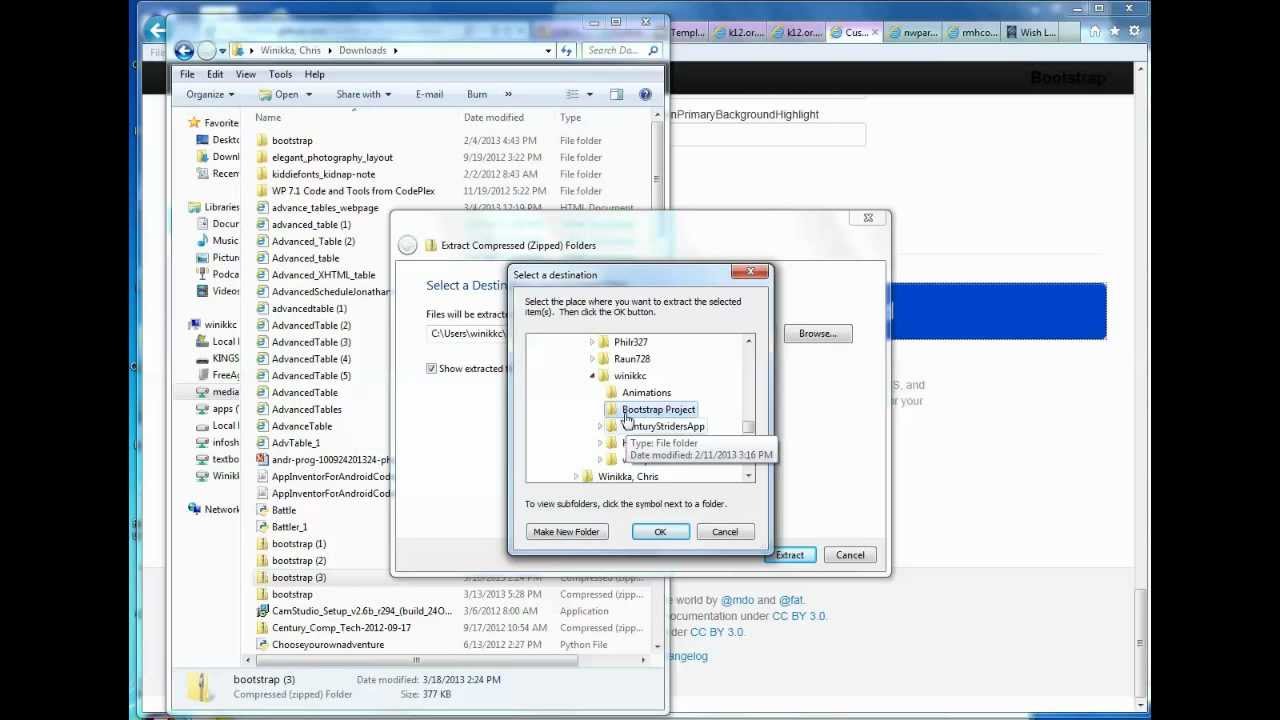Close the active Cus... browser tab

point(876,33)
